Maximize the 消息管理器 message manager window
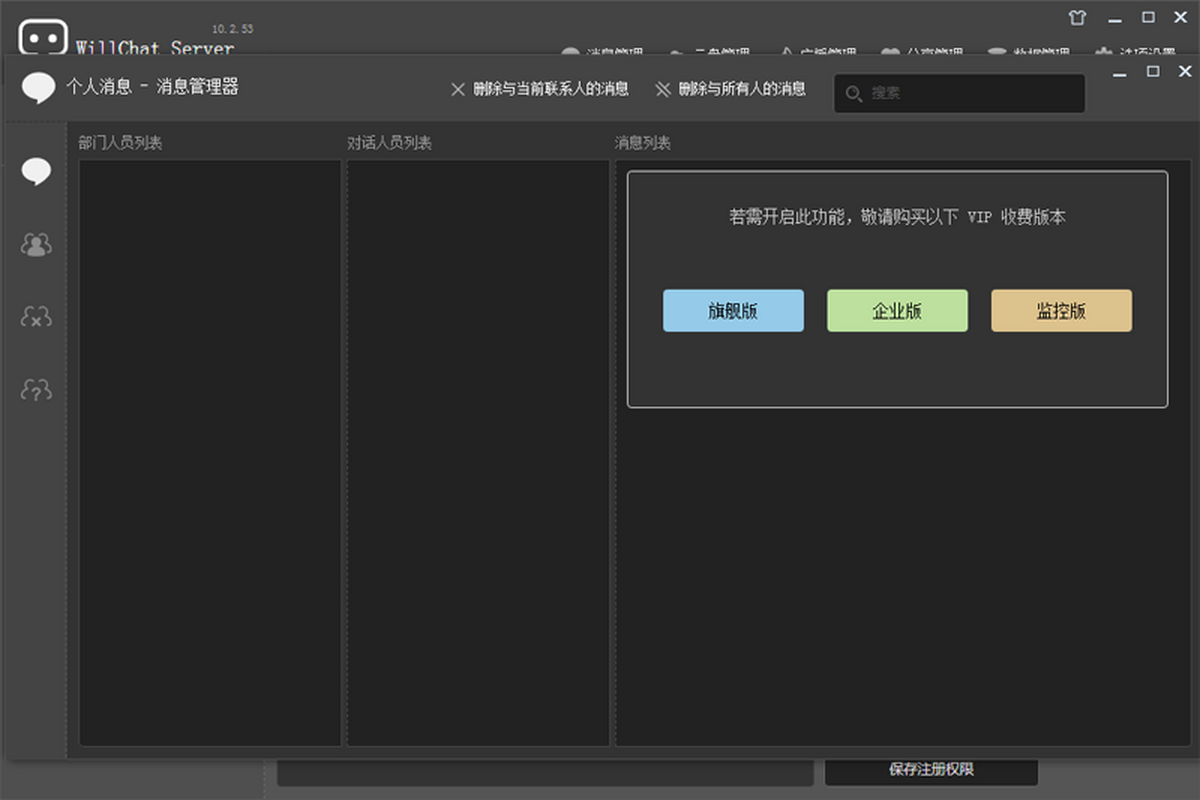 click(1153, 71)
